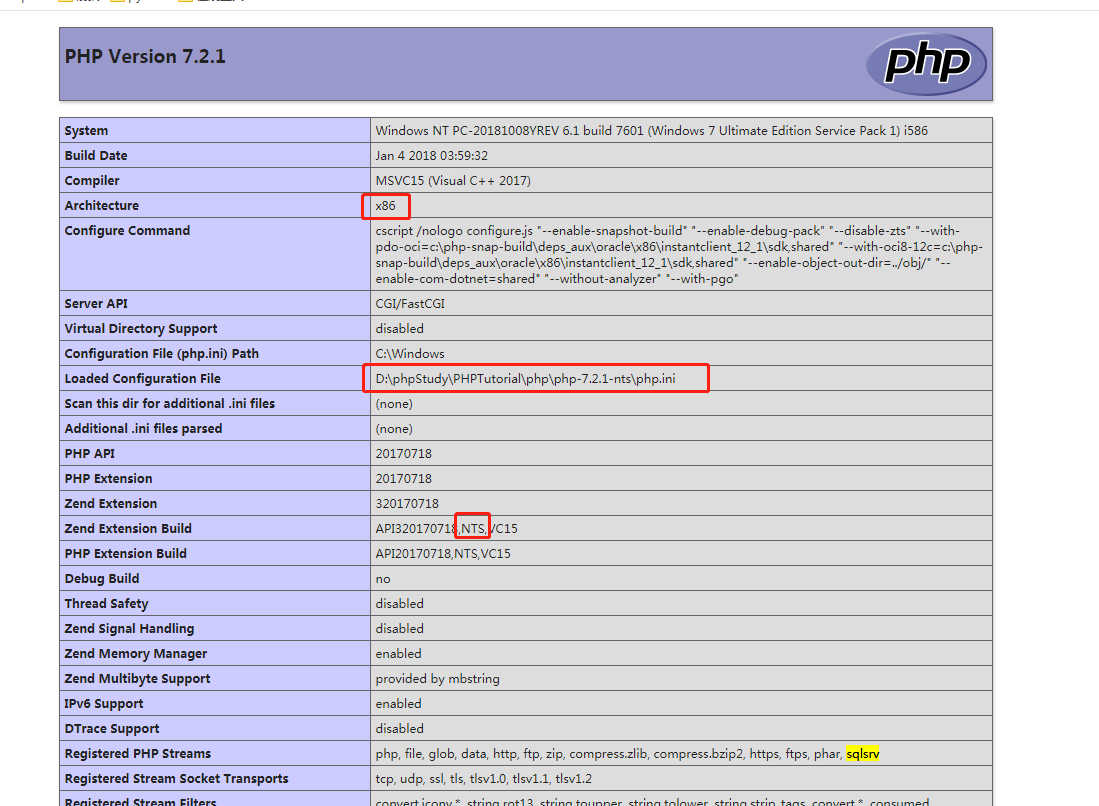Click the PHP Extension '20170718' value
This screenshot has width=1099, height=806.
pos(404,479)
